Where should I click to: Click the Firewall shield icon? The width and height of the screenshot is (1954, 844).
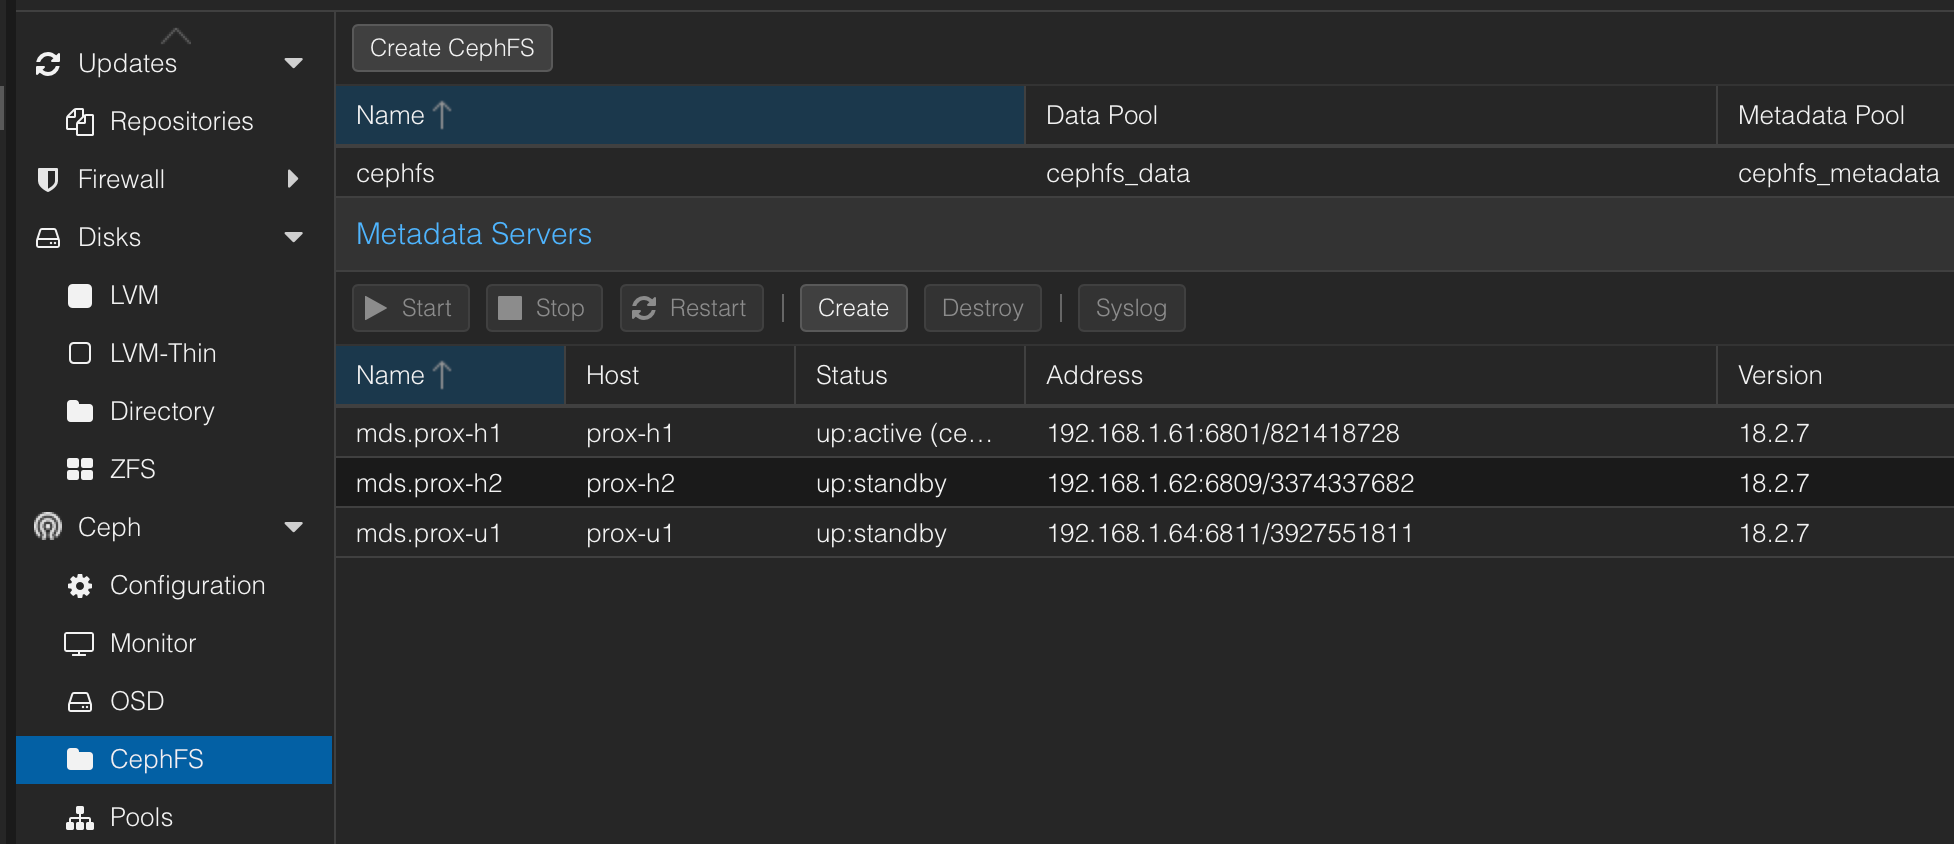47,179
